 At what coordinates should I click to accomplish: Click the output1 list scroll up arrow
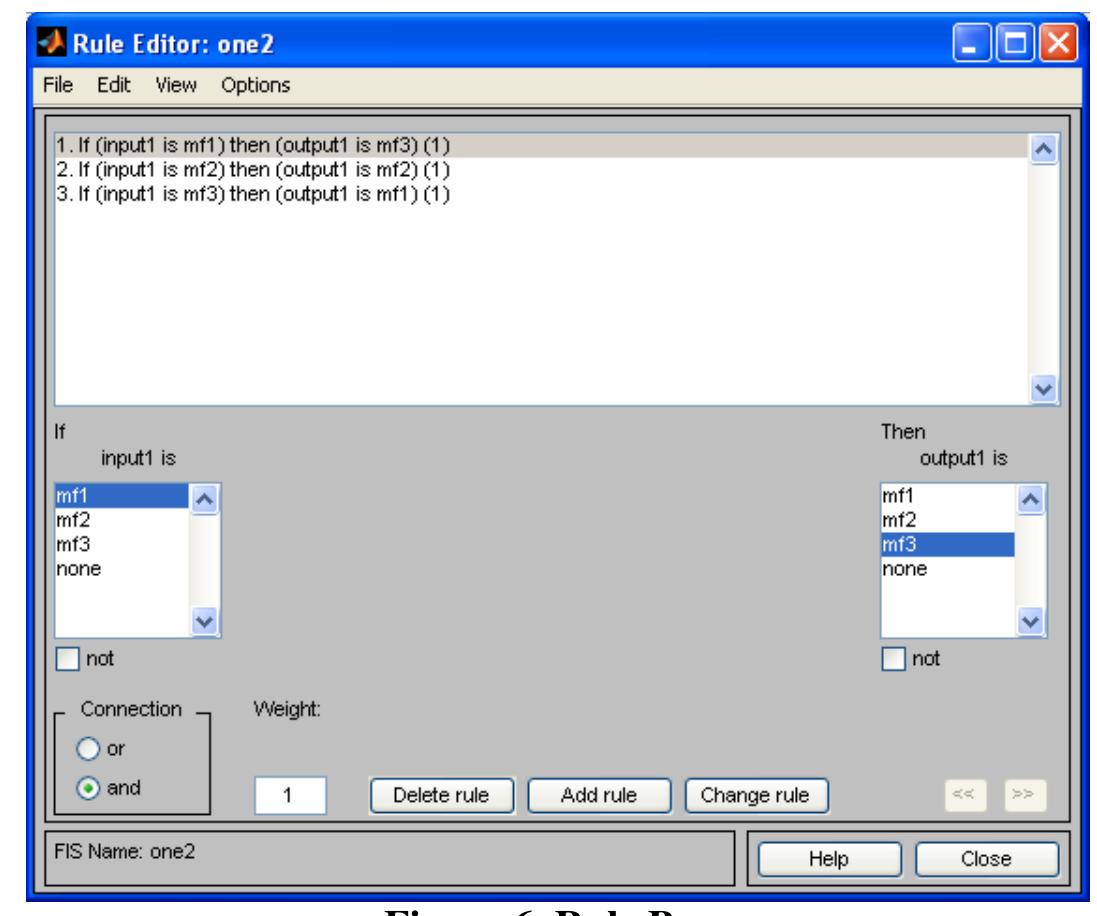(1031, 498)
